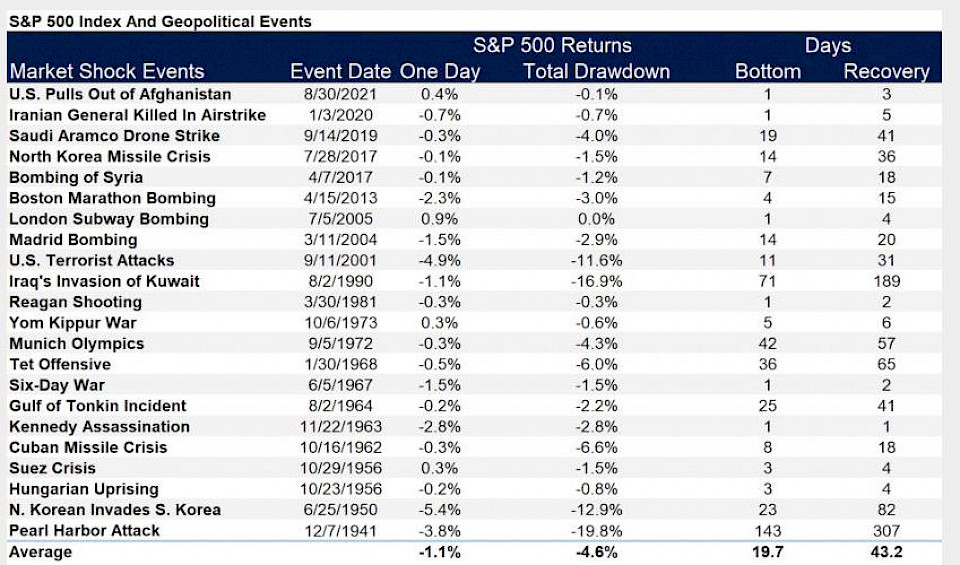Click the -19.8% total drawdown value

[x=596, y=530]
